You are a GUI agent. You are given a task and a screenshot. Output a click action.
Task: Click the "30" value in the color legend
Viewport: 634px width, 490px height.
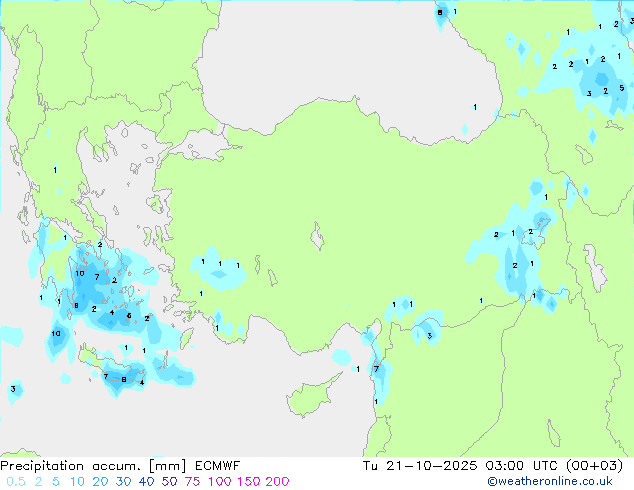point(123,482)
